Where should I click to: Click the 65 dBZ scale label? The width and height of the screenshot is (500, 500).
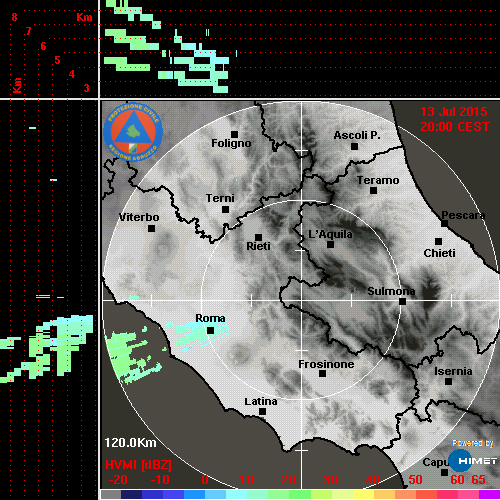[478, 480]
